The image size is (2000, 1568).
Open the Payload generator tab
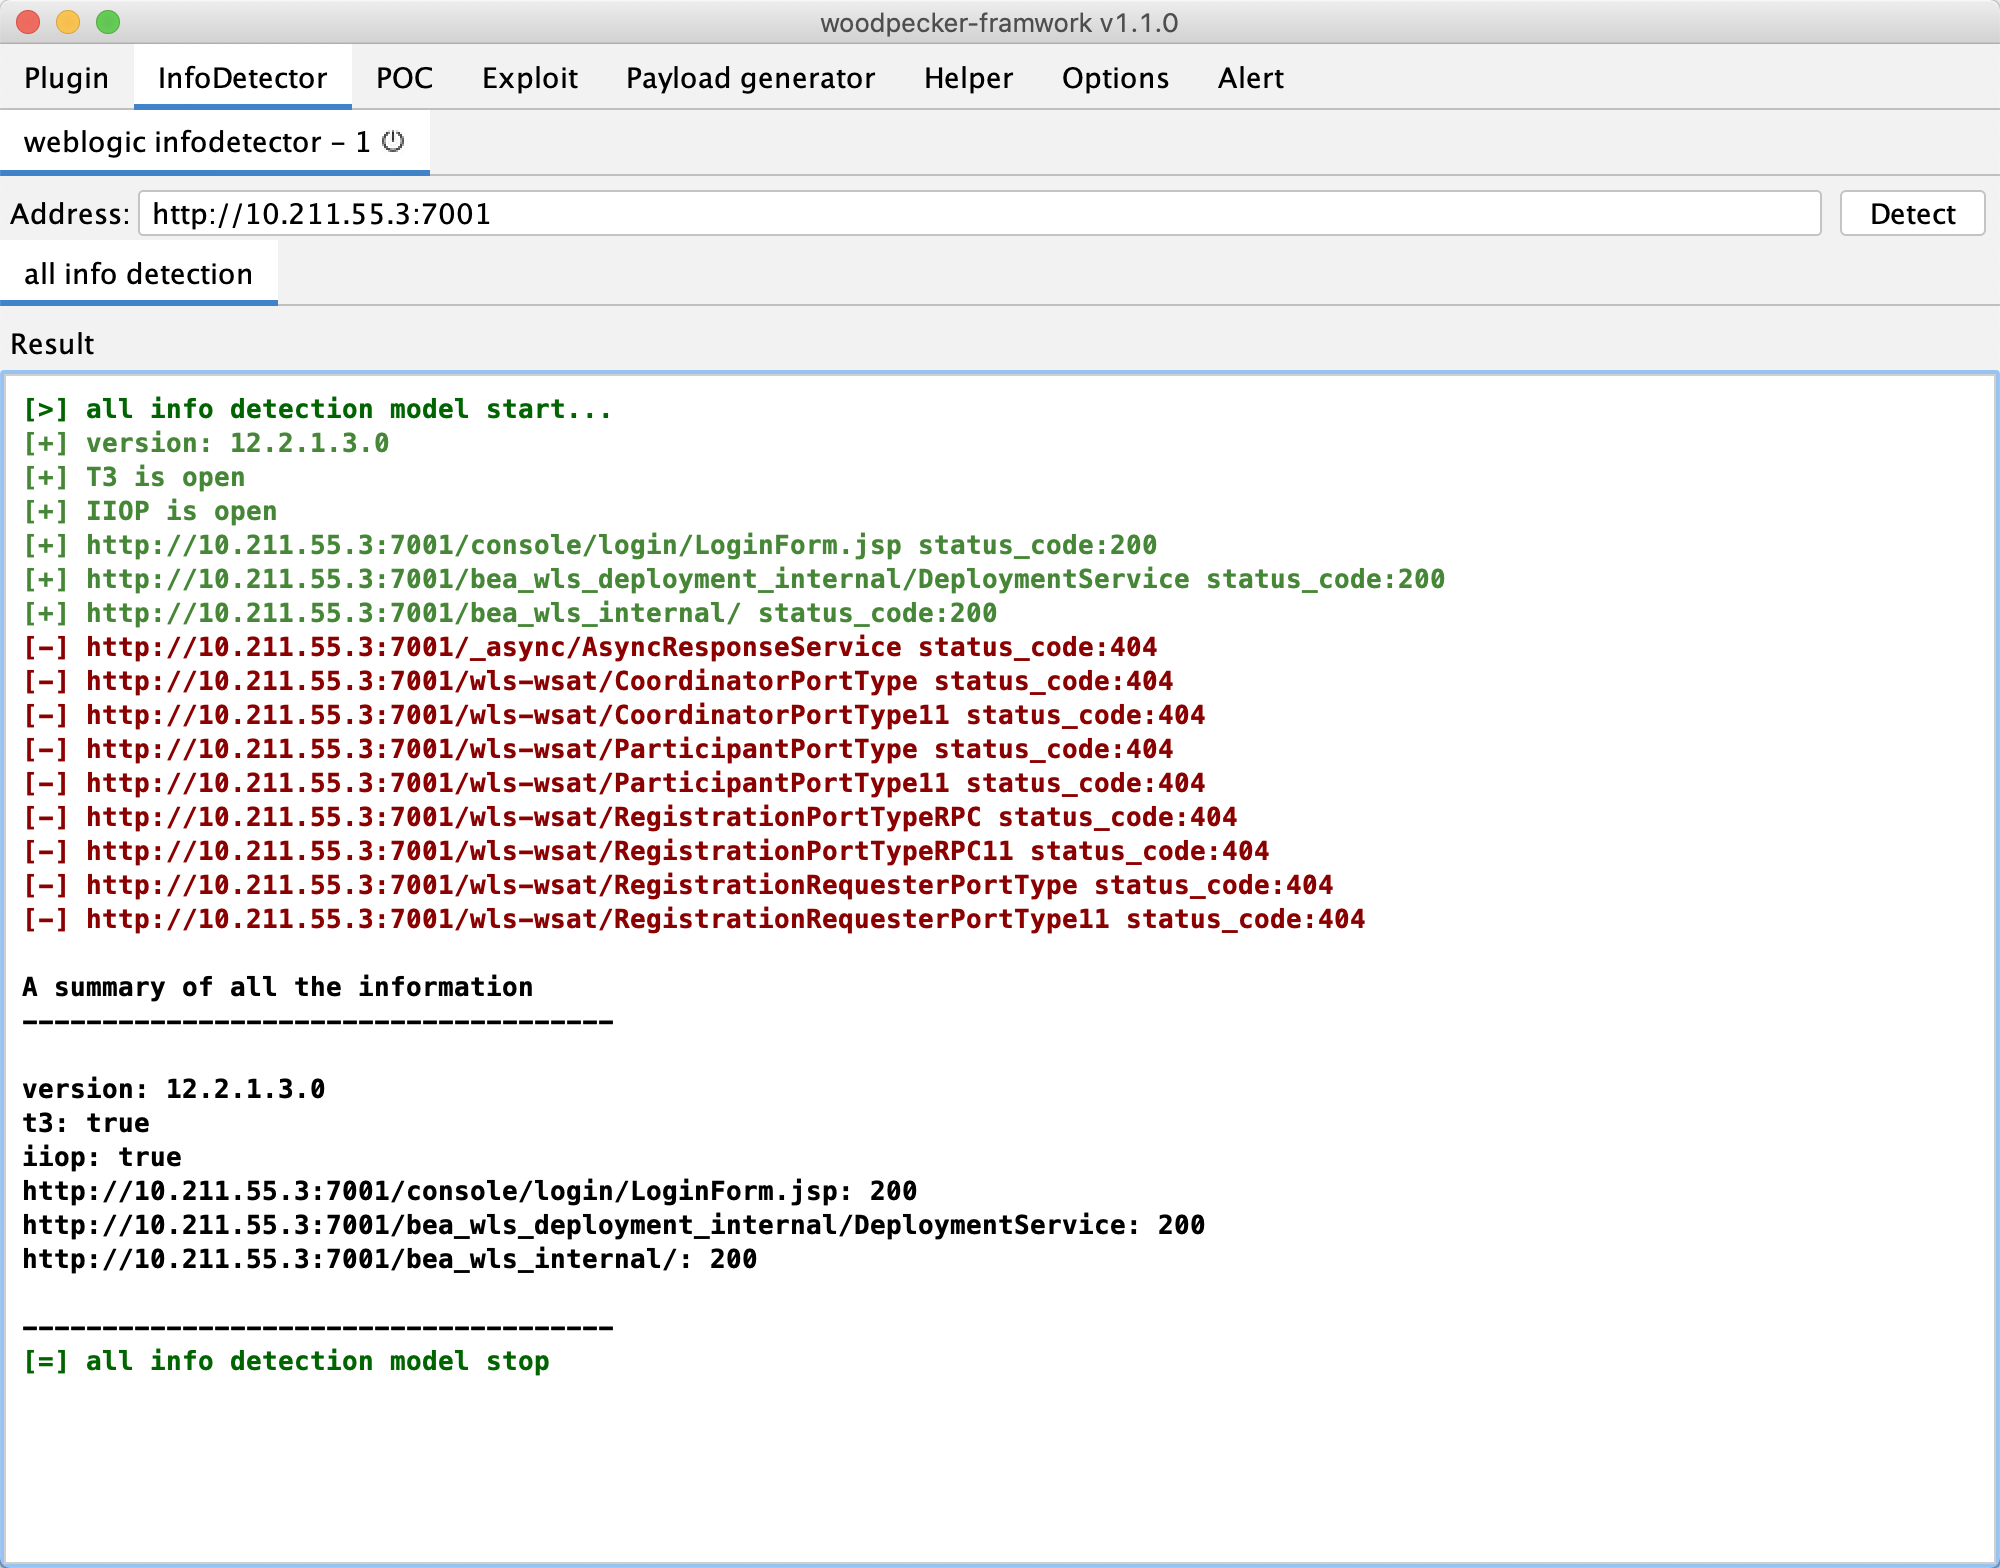[750, 78]
